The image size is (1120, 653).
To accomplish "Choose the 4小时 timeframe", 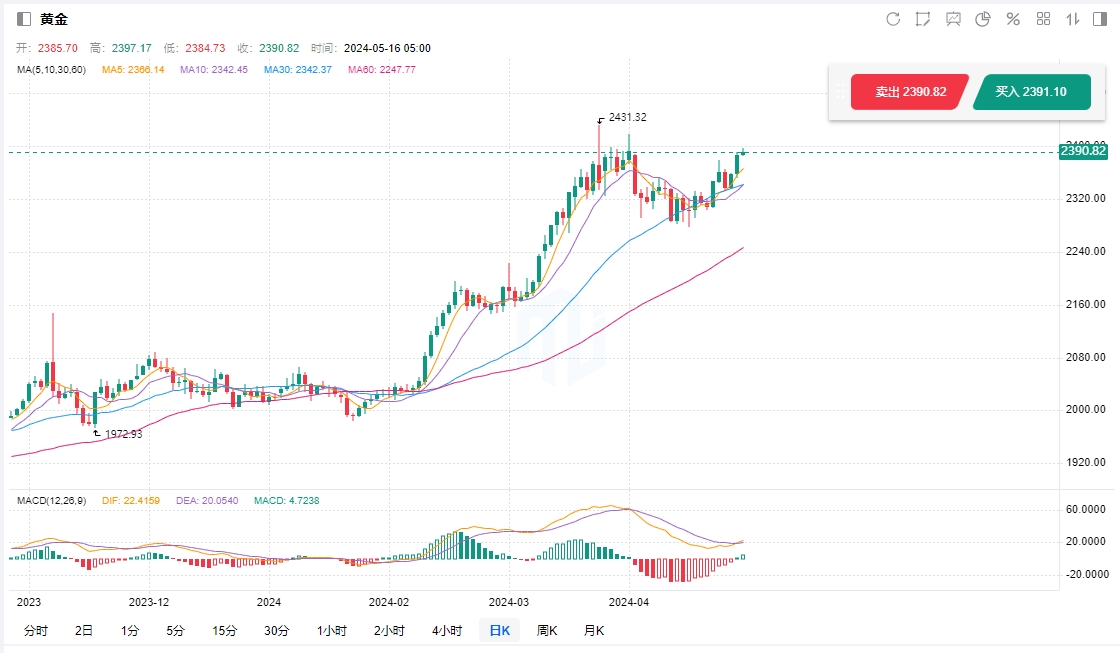I will click(x=447, y=631).
